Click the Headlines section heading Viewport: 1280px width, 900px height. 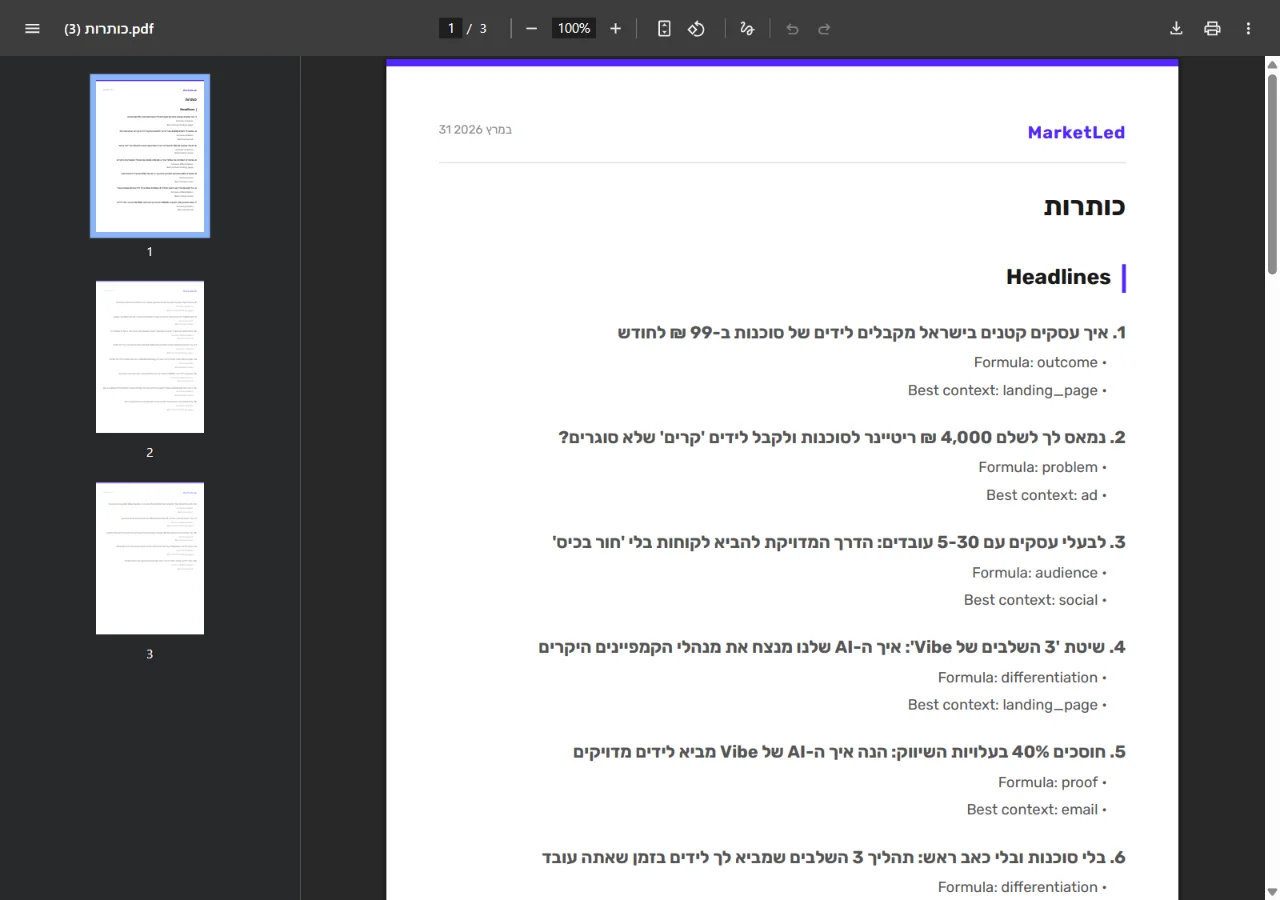[1058, 278]
